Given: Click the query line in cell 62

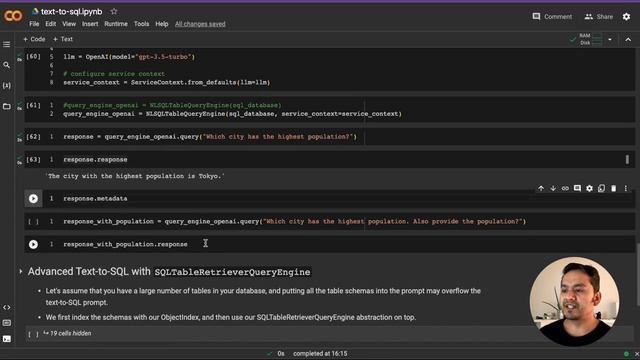Looking at the screenshot, I should click(x=210, y=137).
